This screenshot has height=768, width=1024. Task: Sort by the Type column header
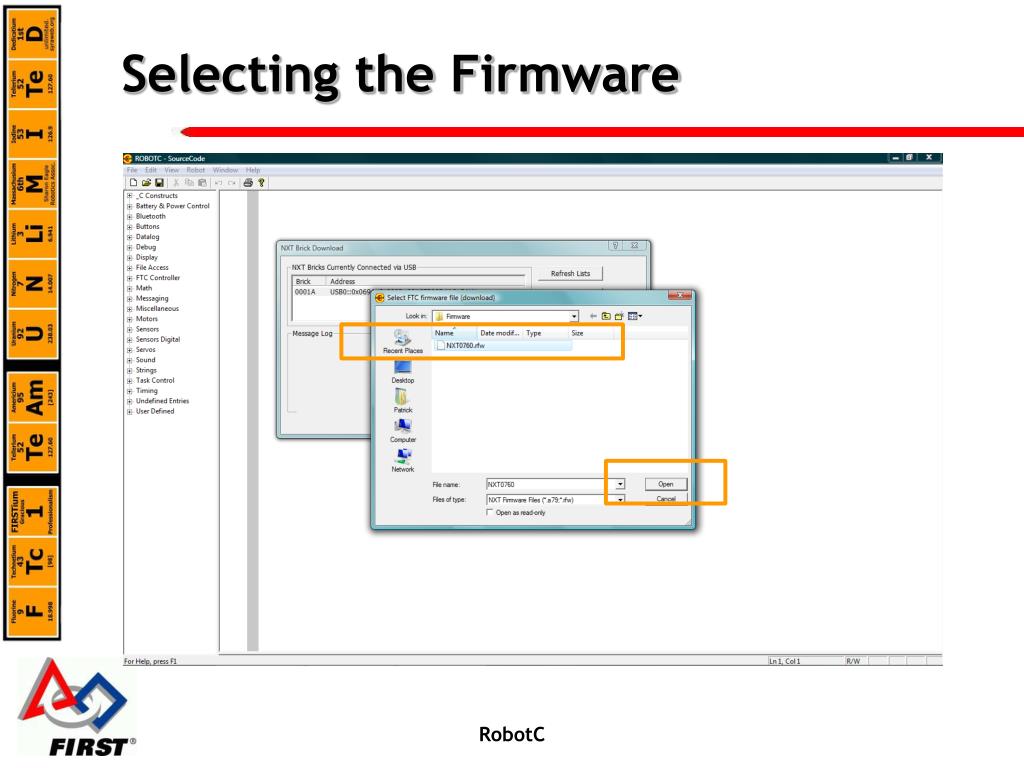click(x=545, y=333)
